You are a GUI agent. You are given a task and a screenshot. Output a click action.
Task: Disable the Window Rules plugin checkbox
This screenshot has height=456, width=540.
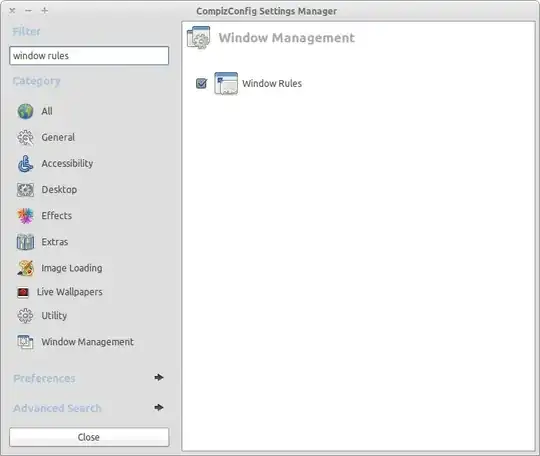click(201, 83)
